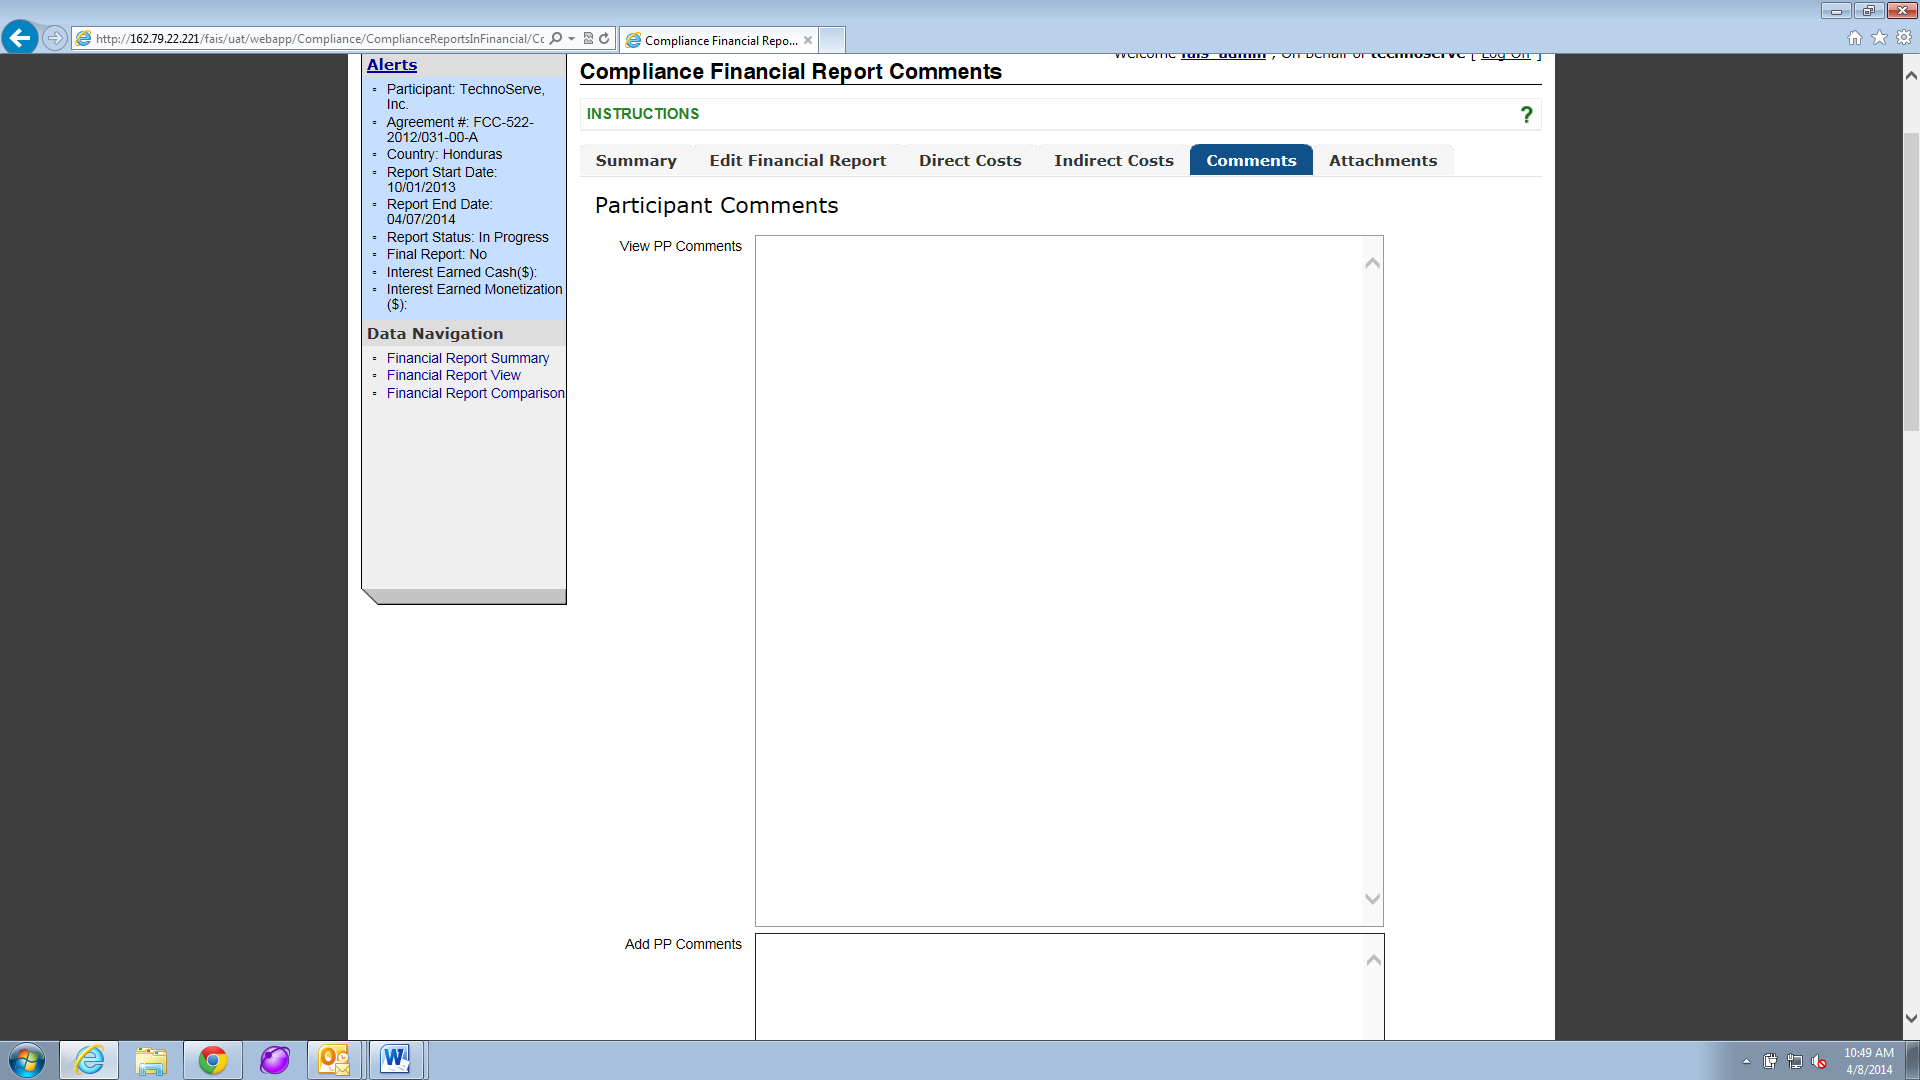Switch to the Attachments tab

[1382, 161]
